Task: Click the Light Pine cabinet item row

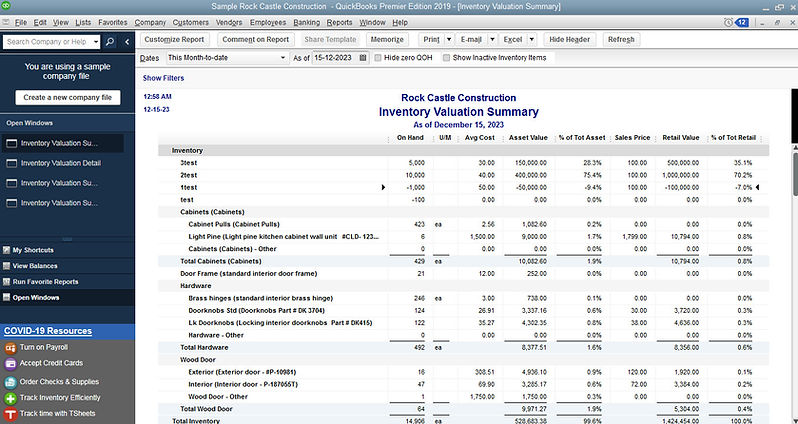Action: (x=463, y=237)
